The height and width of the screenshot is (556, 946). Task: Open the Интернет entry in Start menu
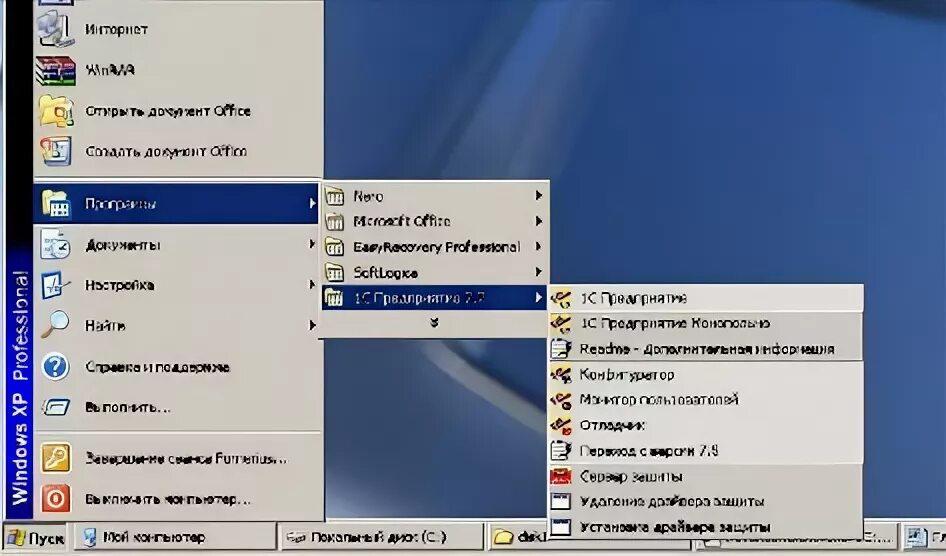click(178, 29)
